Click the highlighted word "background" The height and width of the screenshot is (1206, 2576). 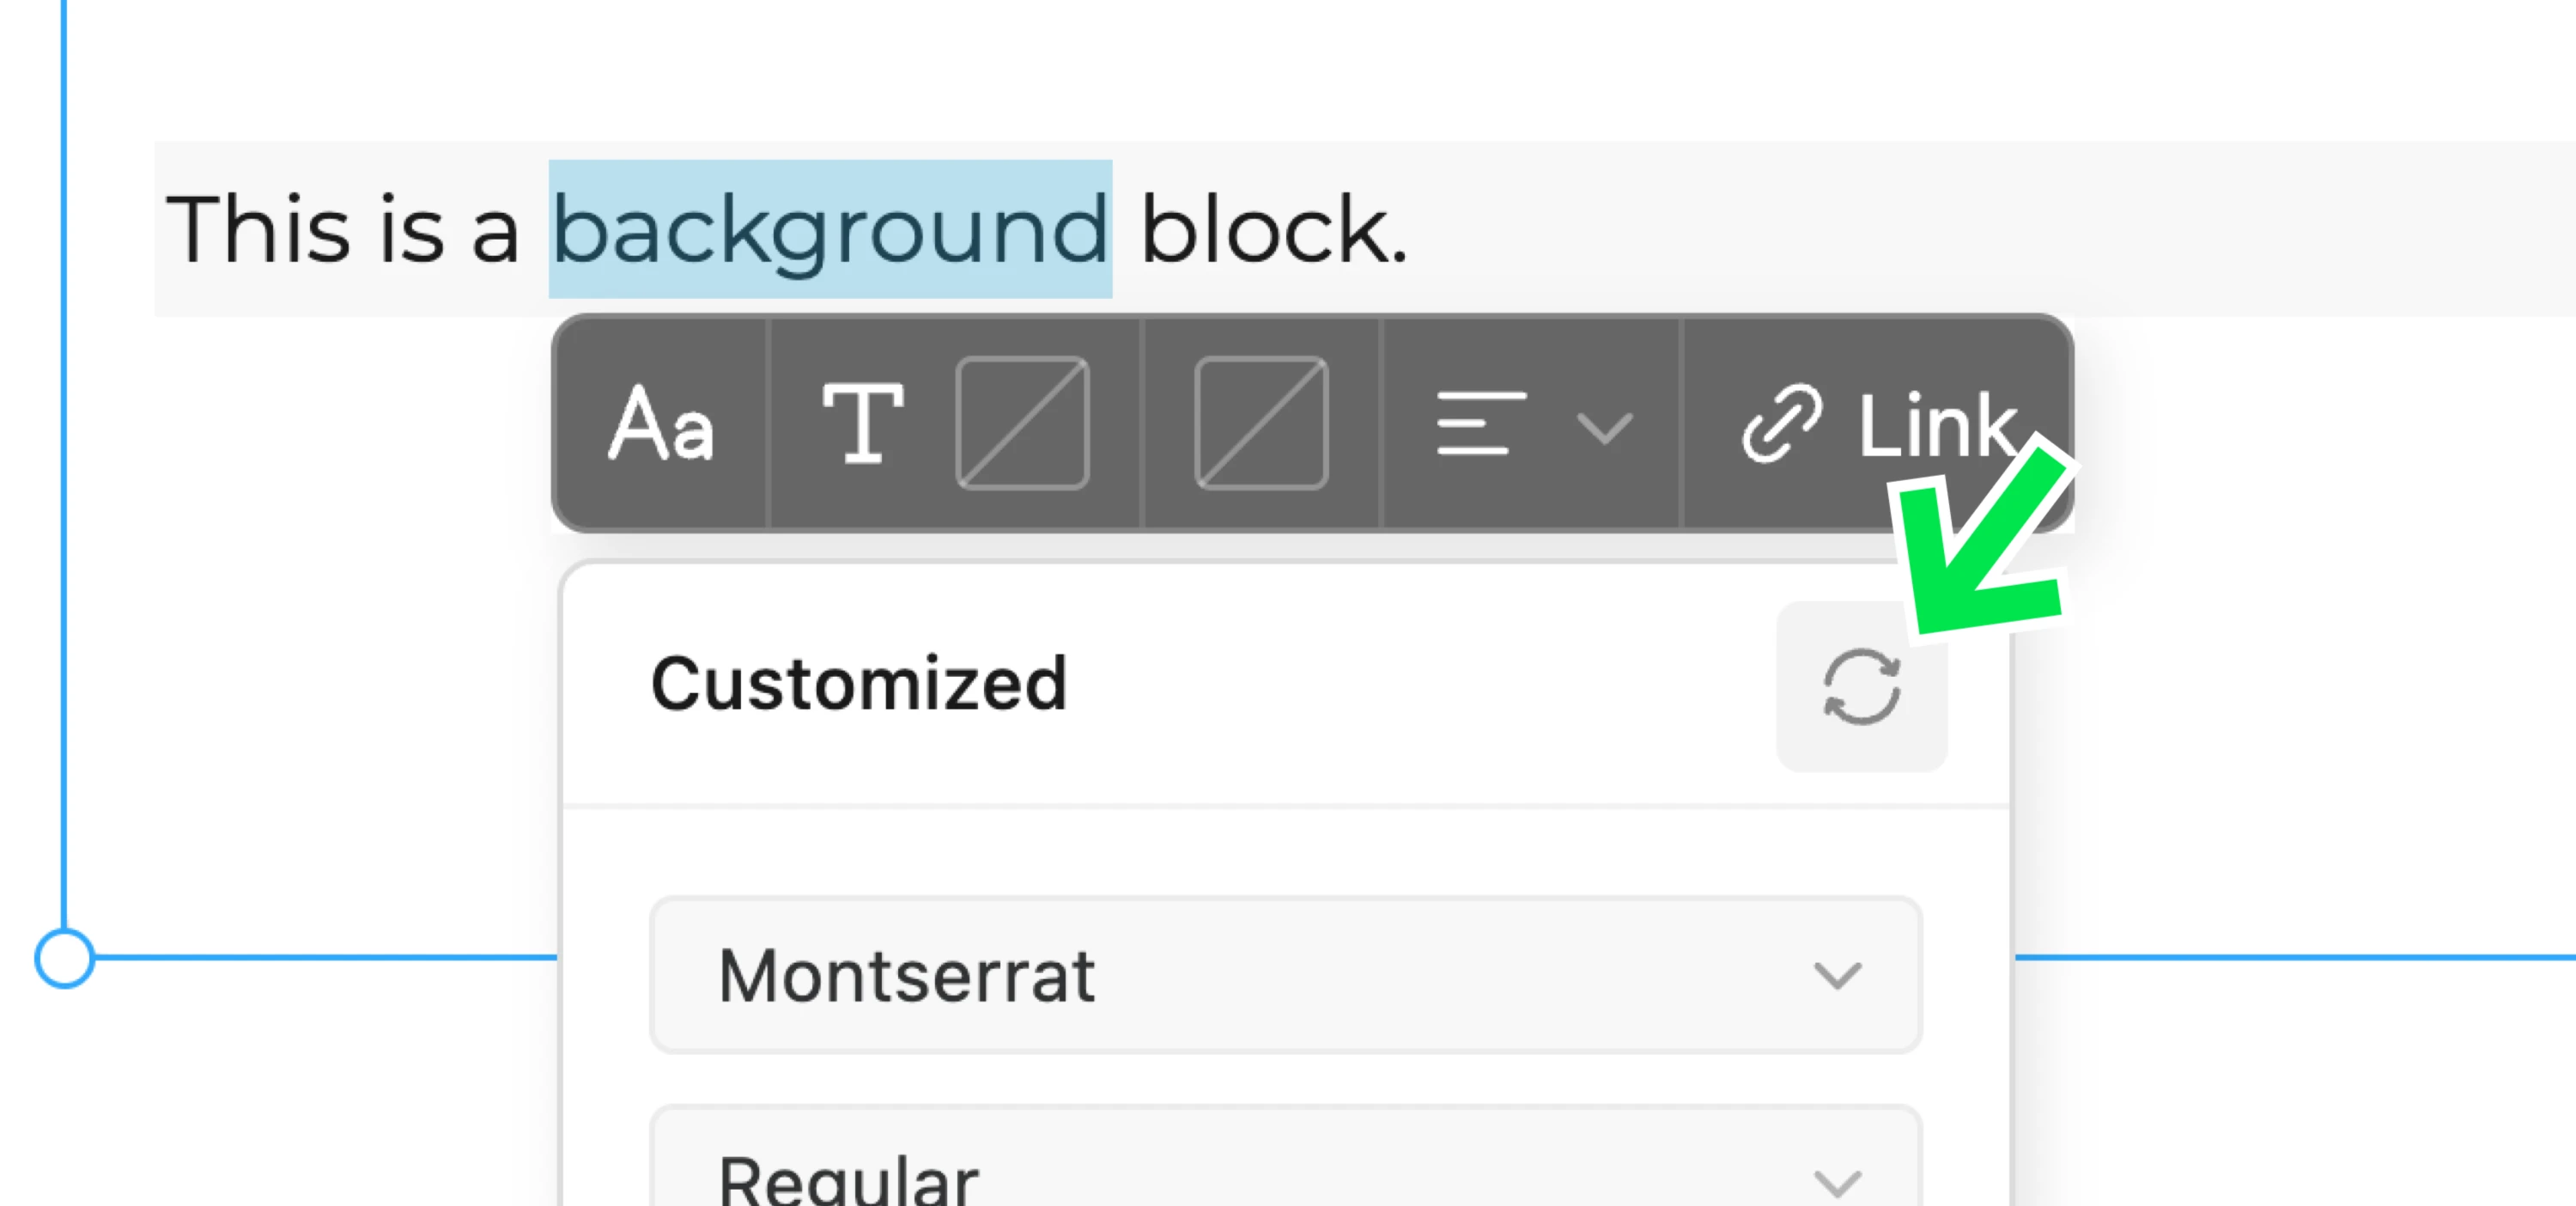(830, 230)
